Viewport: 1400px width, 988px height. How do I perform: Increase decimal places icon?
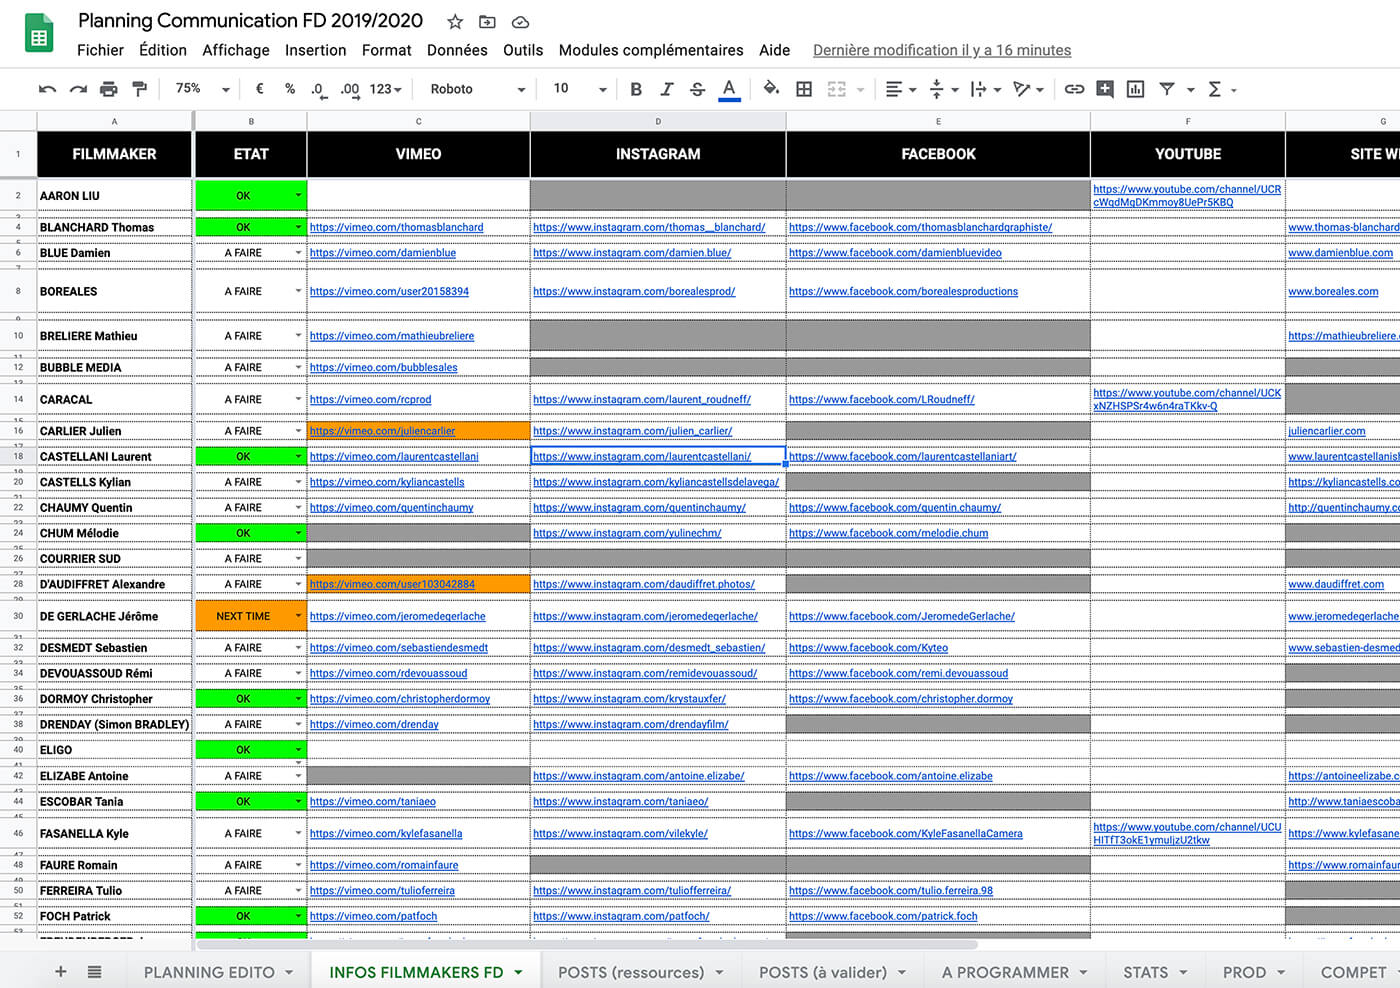tap(349, 89)
